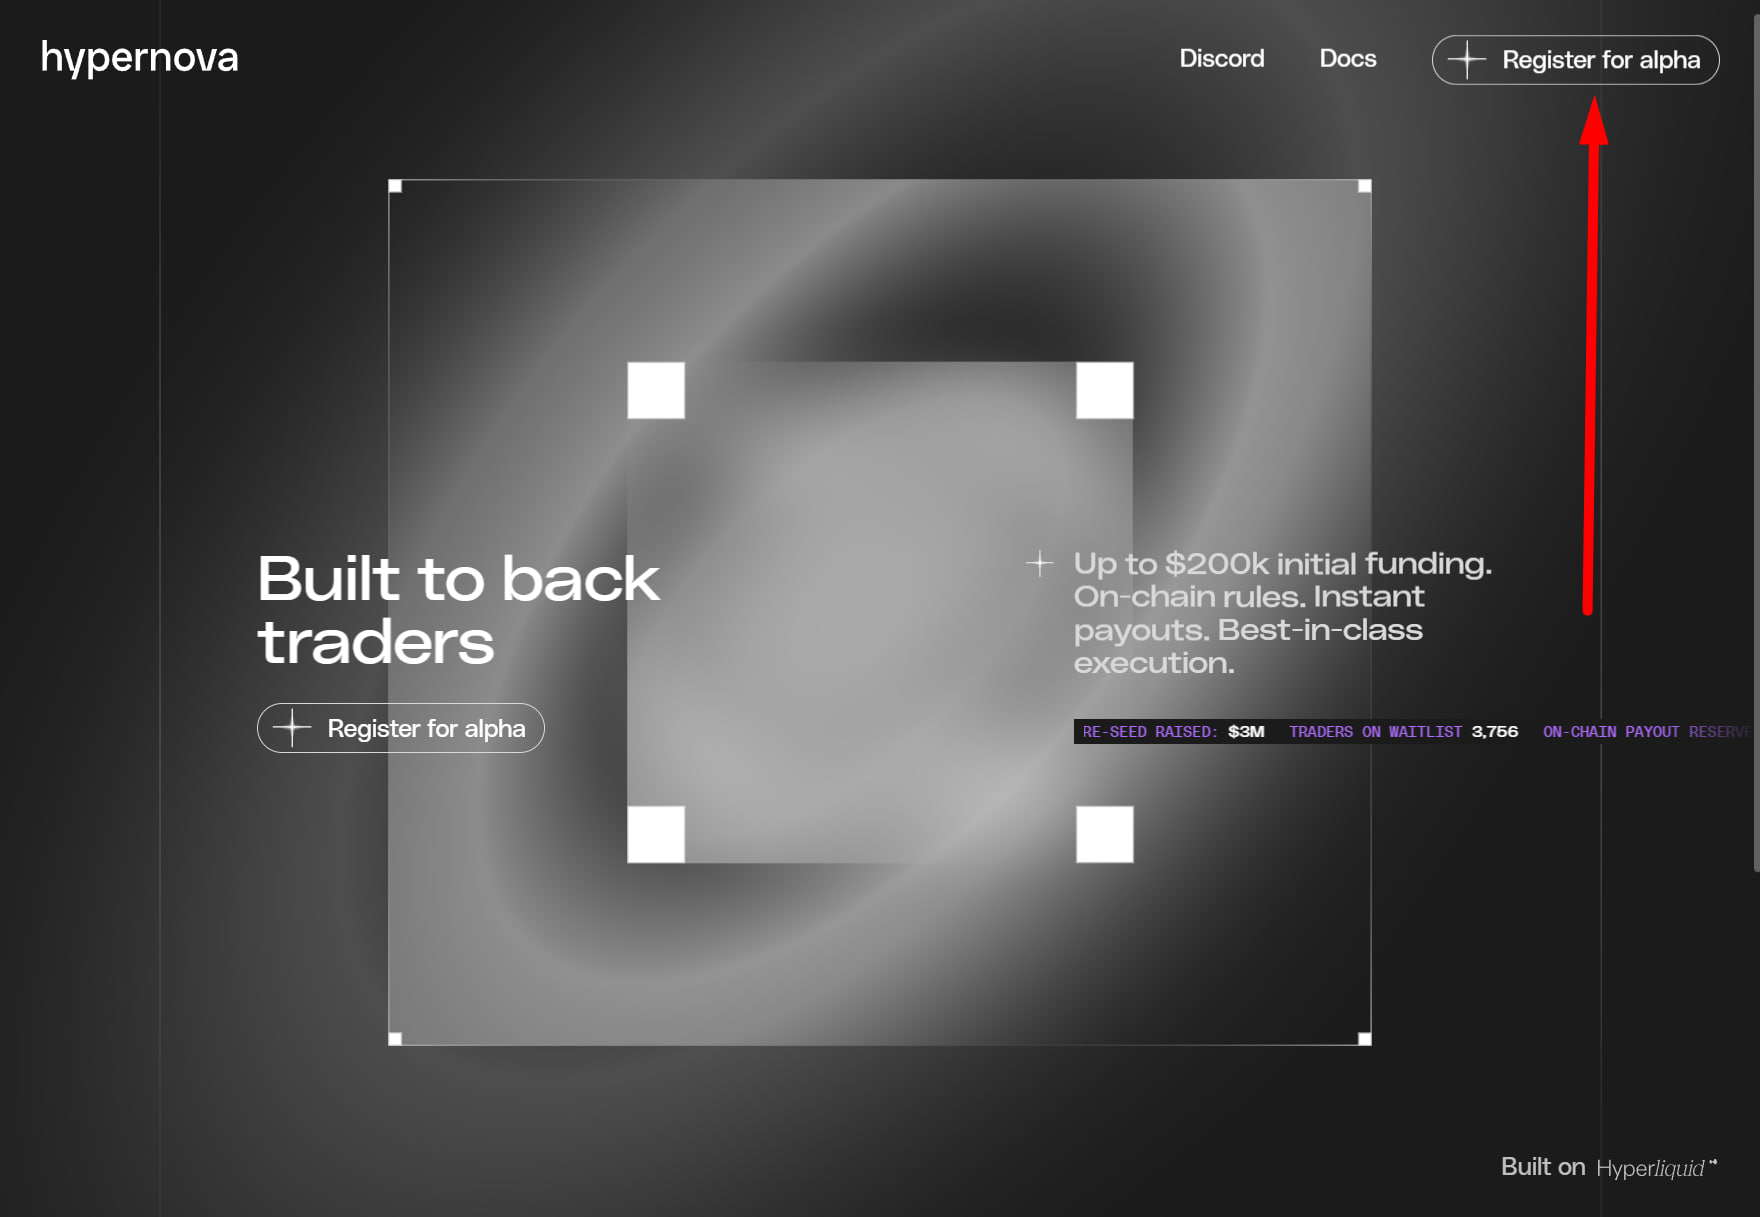
Task: Open the Discord link in navigation
Action: tap(1222, 59)
